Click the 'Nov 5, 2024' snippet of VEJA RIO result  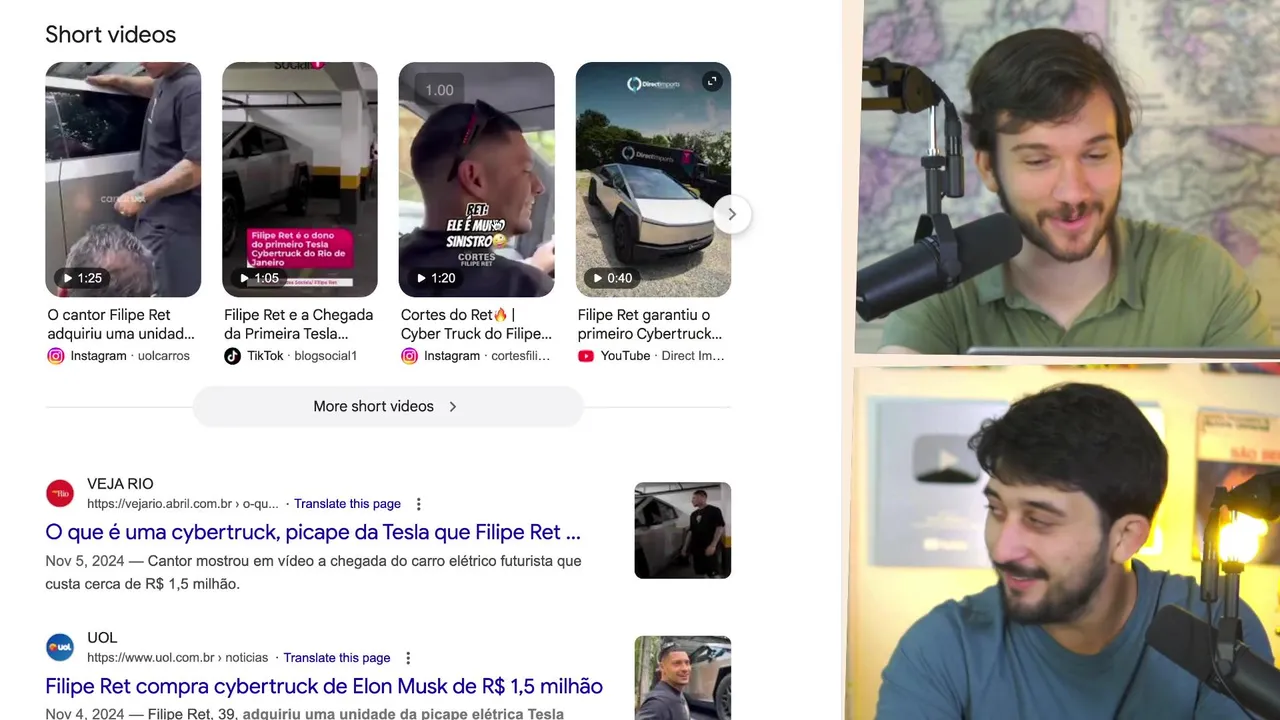pos(313,572)
